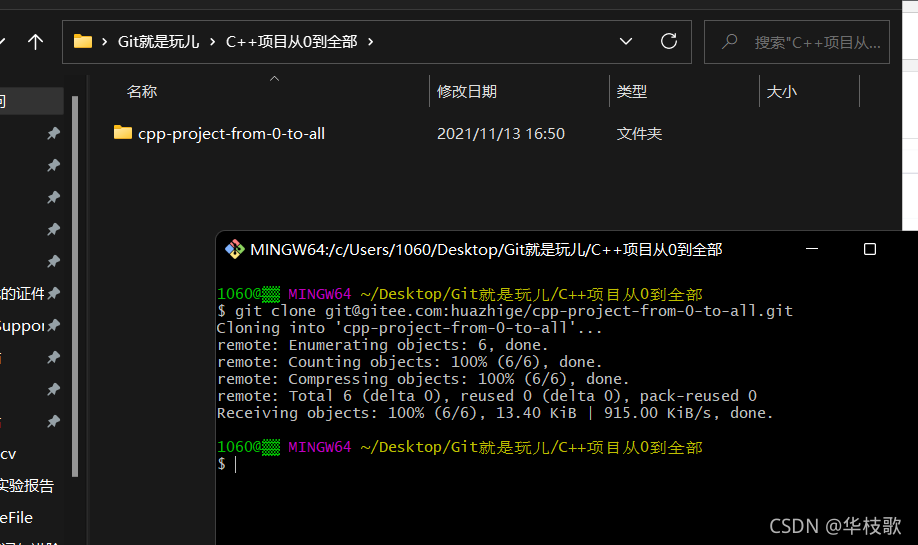Click 'Cloning into' output line in terminal
The width and height of the screenshot is (918, 545).
click(409, 328)
